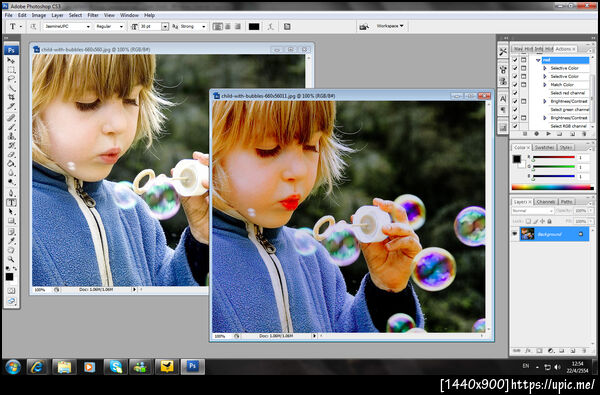Switch to the Paths tab
Screen dimensions: 600x395
567,202
